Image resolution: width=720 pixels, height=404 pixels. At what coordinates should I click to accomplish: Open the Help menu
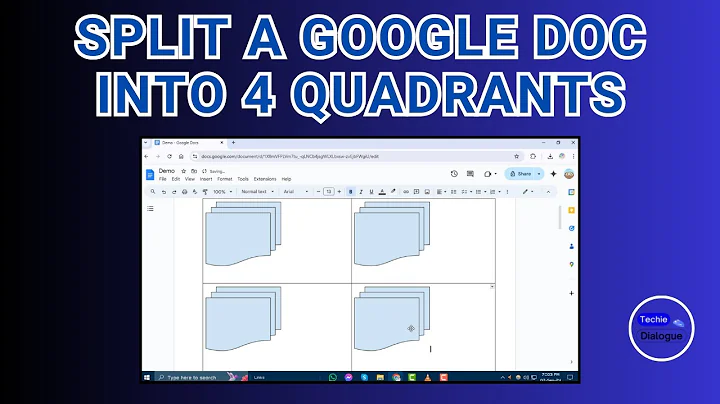[286, 179]
